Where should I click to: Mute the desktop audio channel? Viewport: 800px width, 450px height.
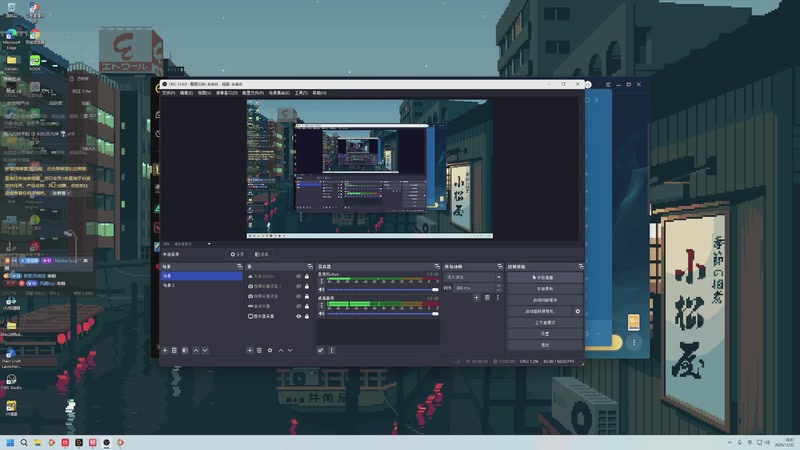(x=321, y=314)
